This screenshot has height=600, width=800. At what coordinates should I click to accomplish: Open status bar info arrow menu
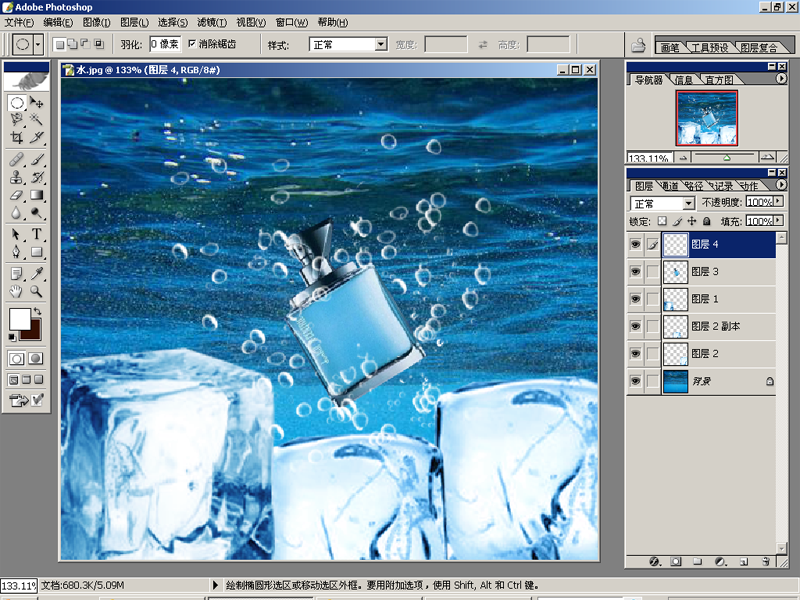[x=215, y=585]
